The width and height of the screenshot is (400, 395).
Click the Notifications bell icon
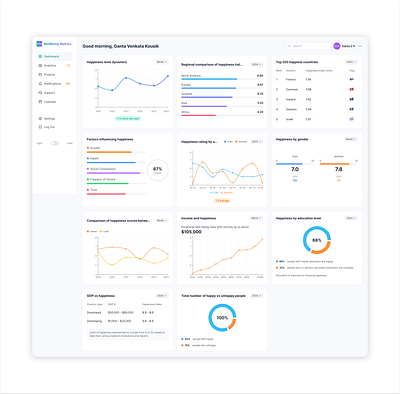[x=40, y=84]
